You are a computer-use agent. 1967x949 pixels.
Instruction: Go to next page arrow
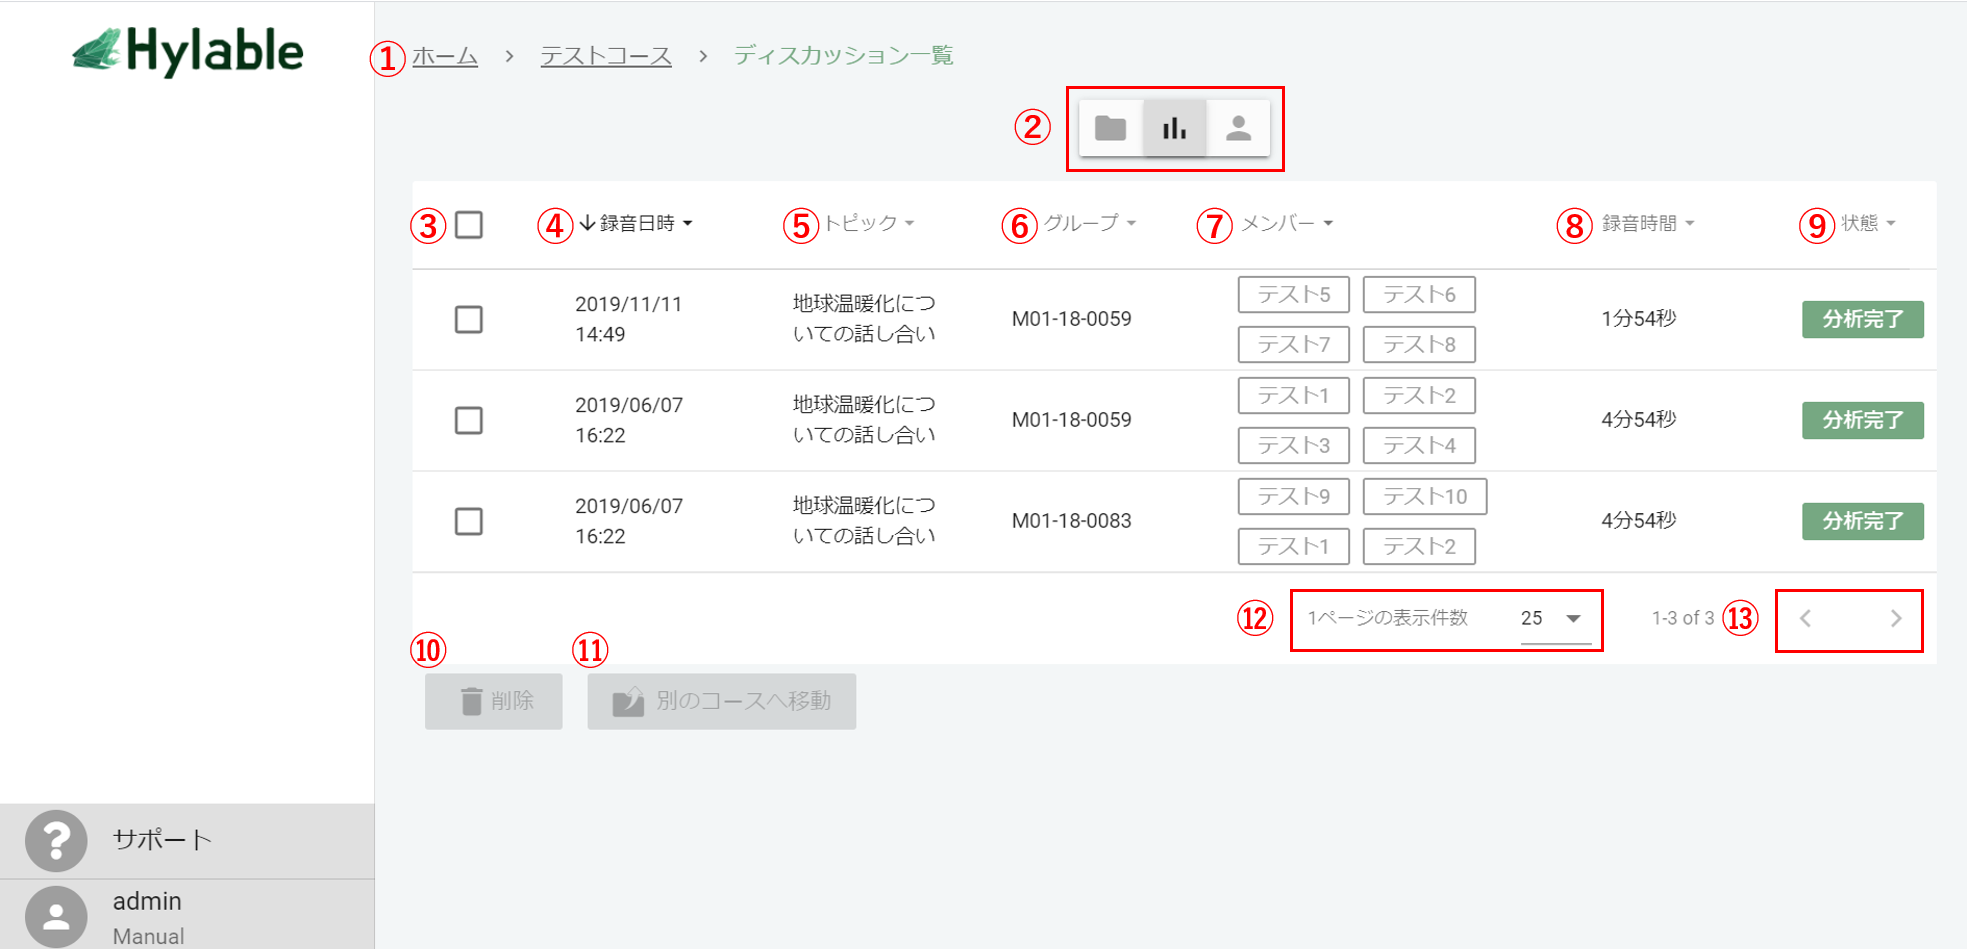(x=1895, y=619)
